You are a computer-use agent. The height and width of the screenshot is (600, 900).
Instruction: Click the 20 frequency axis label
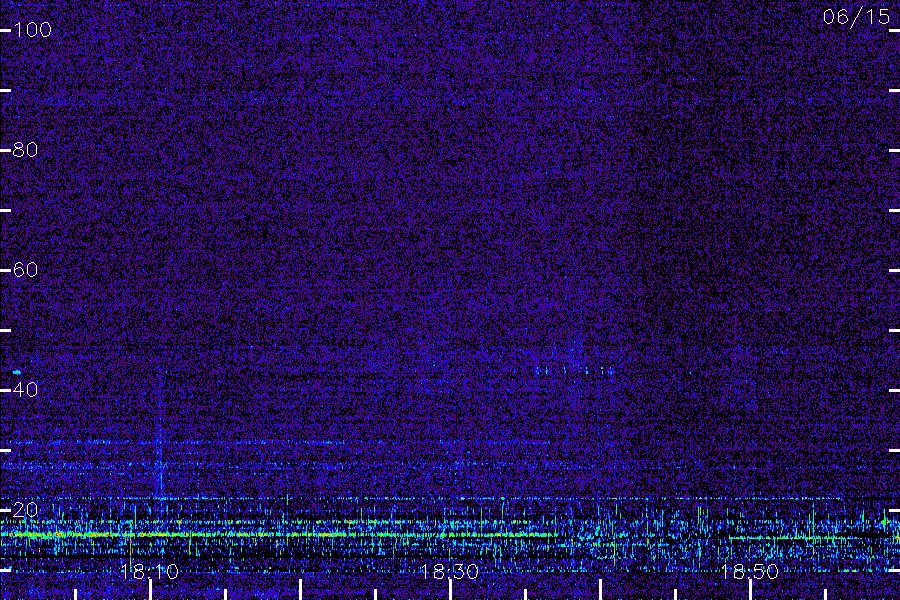pos(25,510)
